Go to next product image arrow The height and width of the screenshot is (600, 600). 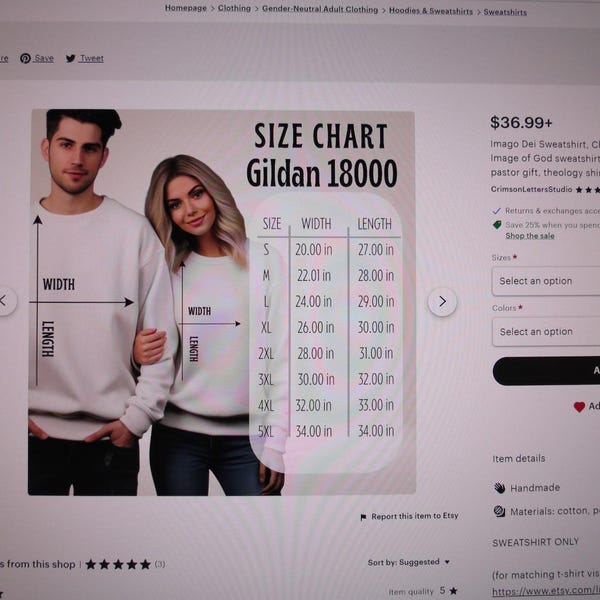click(x=442, y=302)
